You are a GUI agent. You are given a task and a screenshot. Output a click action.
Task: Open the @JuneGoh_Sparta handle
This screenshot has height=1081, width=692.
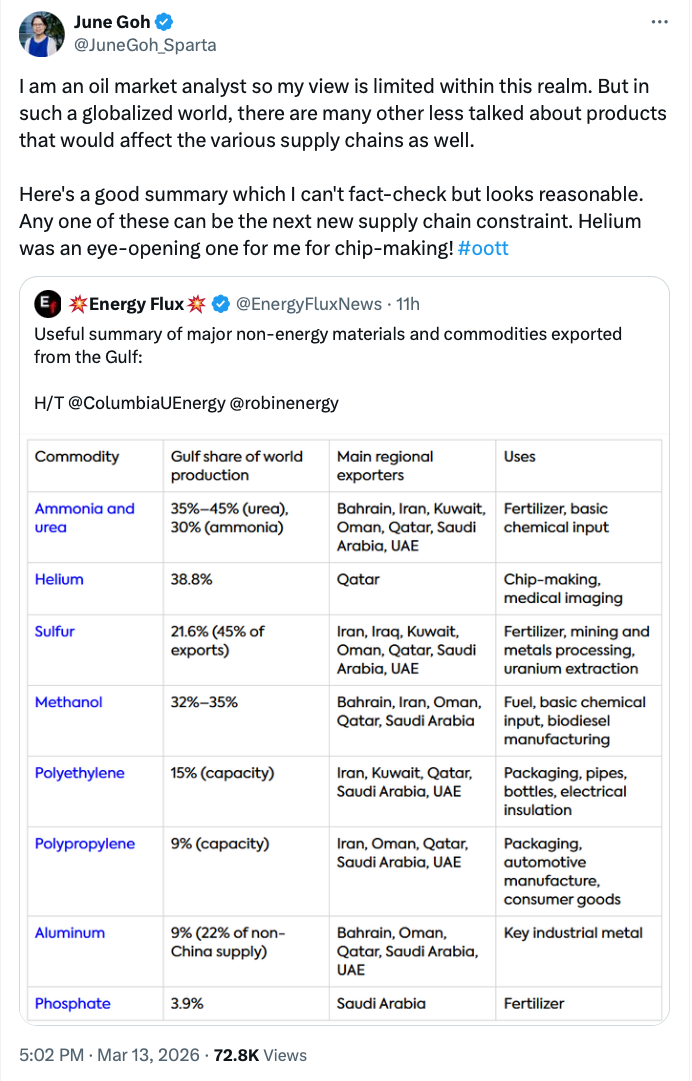(144, 45)
